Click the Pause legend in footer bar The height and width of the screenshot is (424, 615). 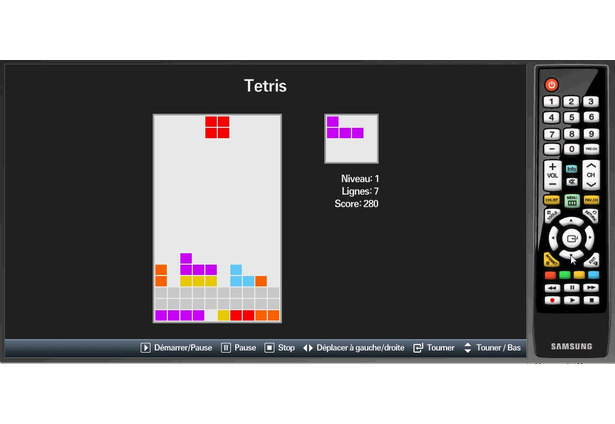pyautogui.click(x=238, y=348)
